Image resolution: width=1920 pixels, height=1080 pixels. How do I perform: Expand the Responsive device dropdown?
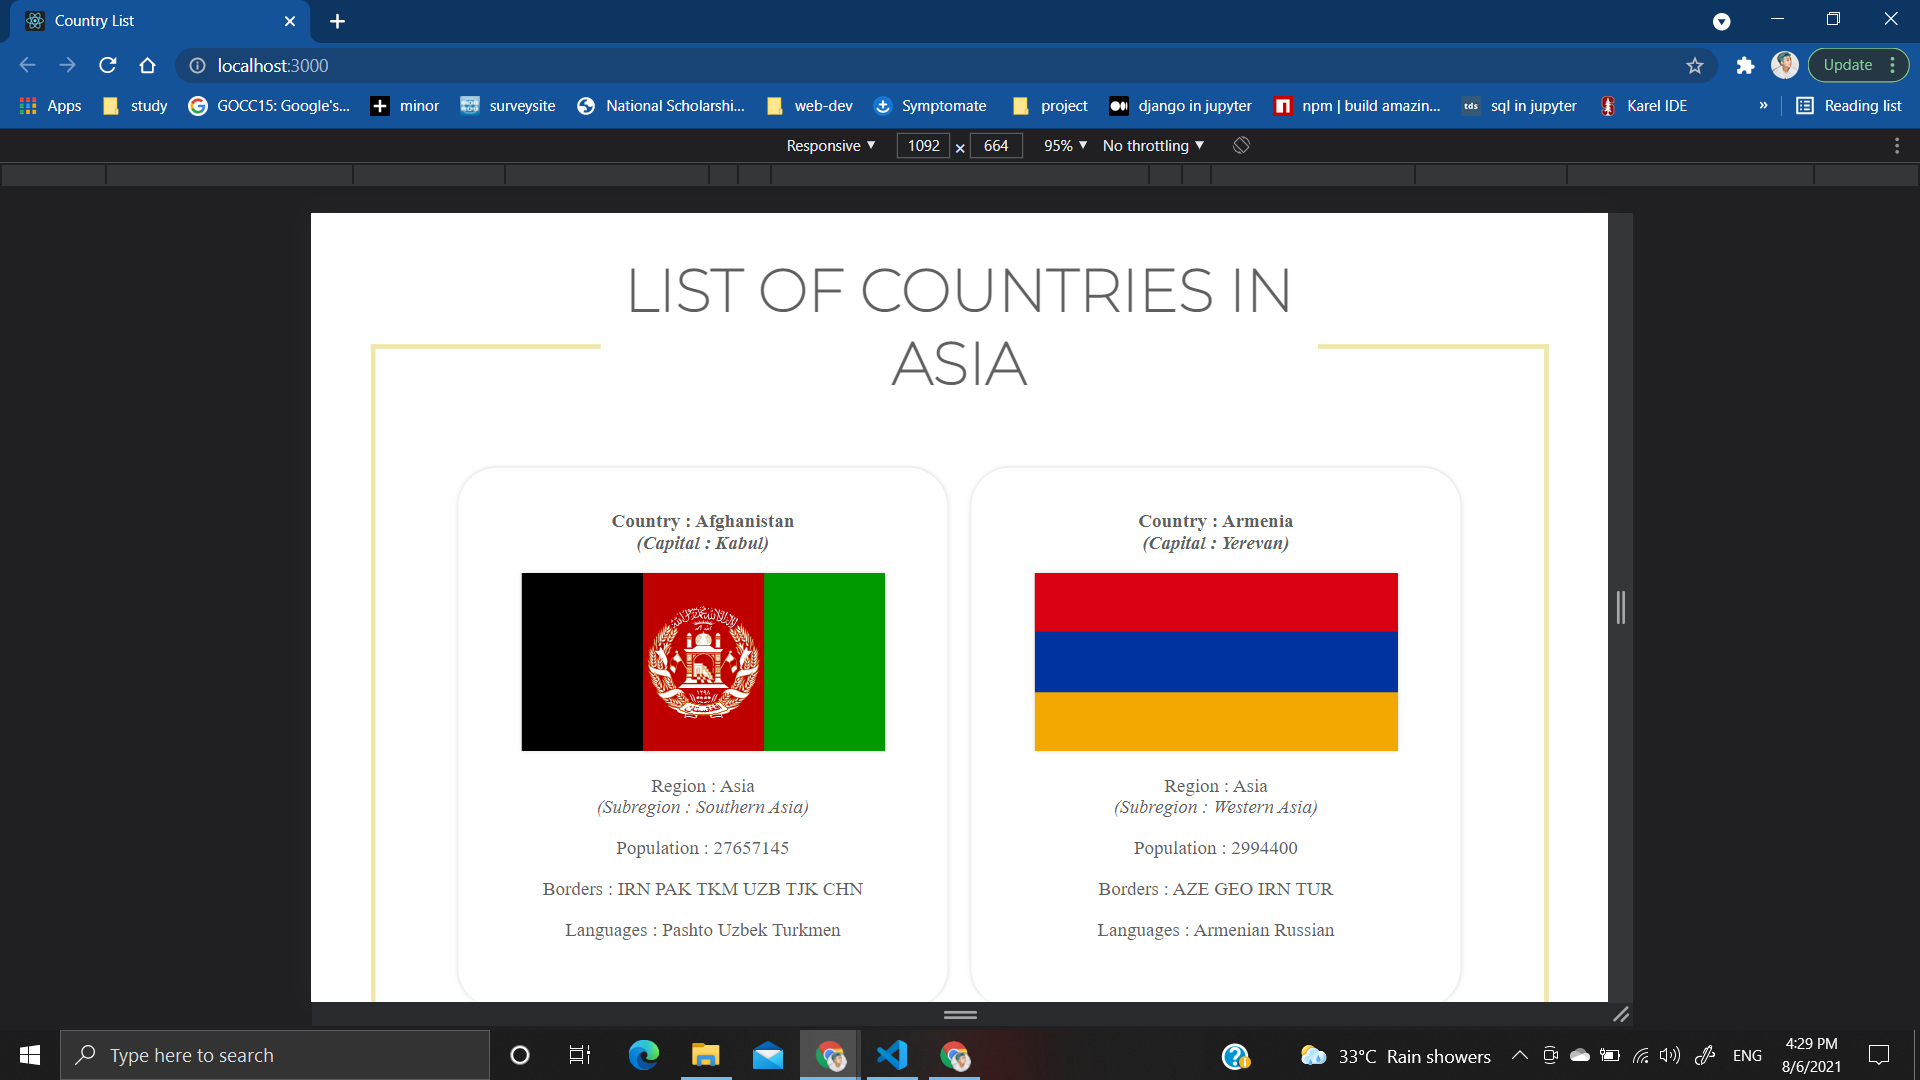831,145
